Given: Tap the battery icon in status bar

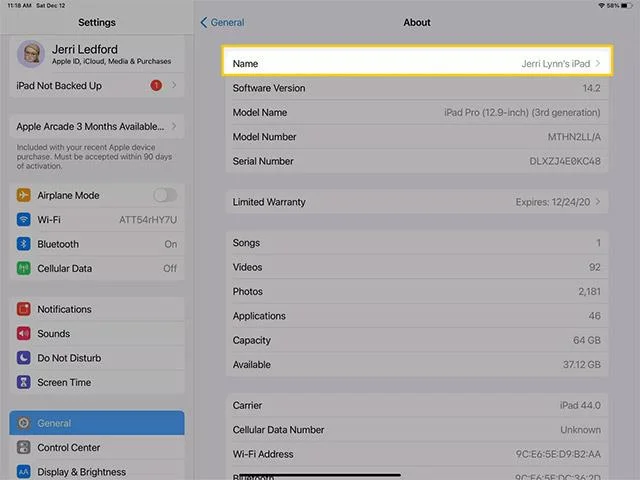Looking at the screenshot, I should pyautogui.click(x=627, y=6).
